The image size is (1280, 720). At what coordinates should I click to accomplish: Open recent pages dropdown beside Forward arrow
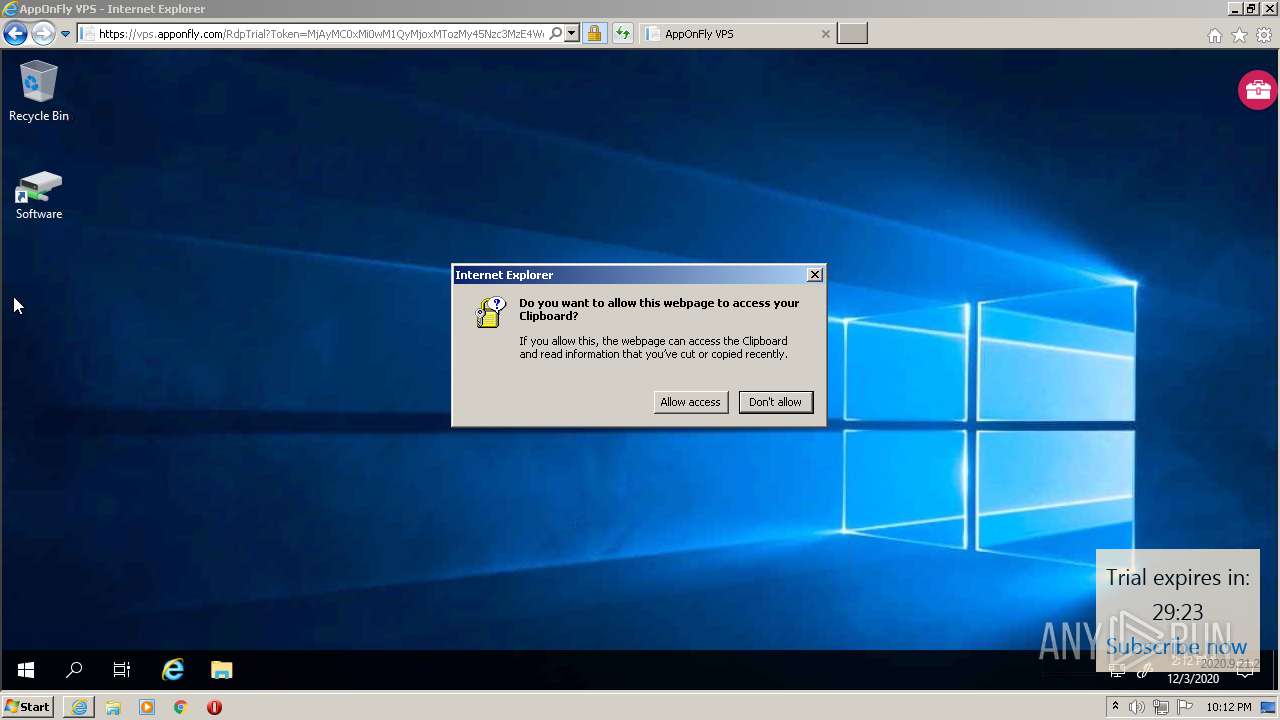click(65, 34)
